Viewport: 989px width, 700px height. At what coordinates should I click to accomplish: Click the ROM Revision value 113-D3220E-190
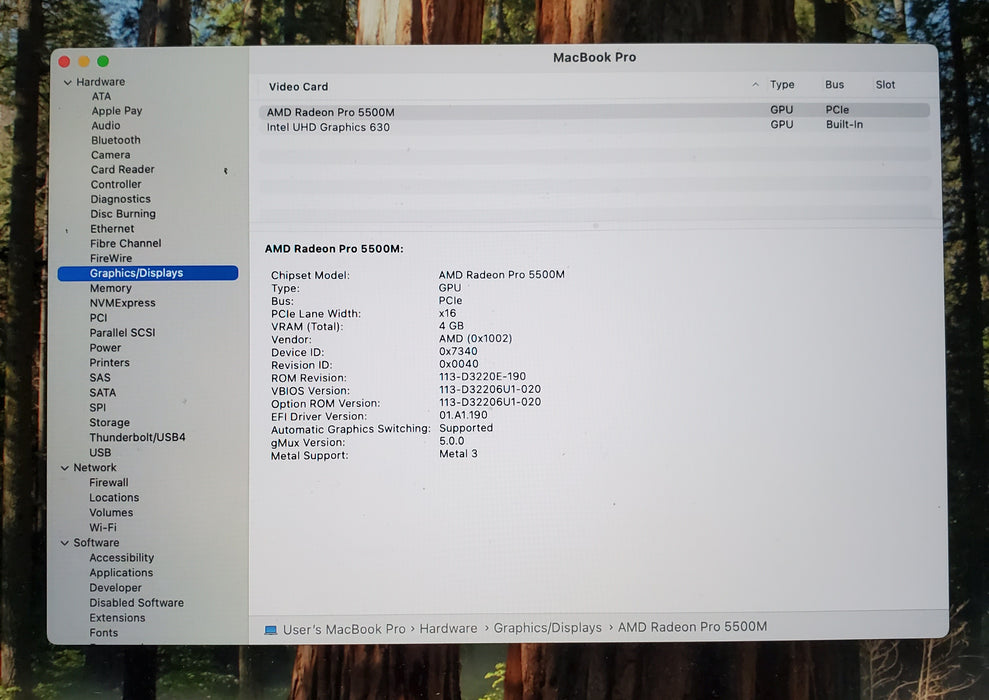click(x=483, y=376)
